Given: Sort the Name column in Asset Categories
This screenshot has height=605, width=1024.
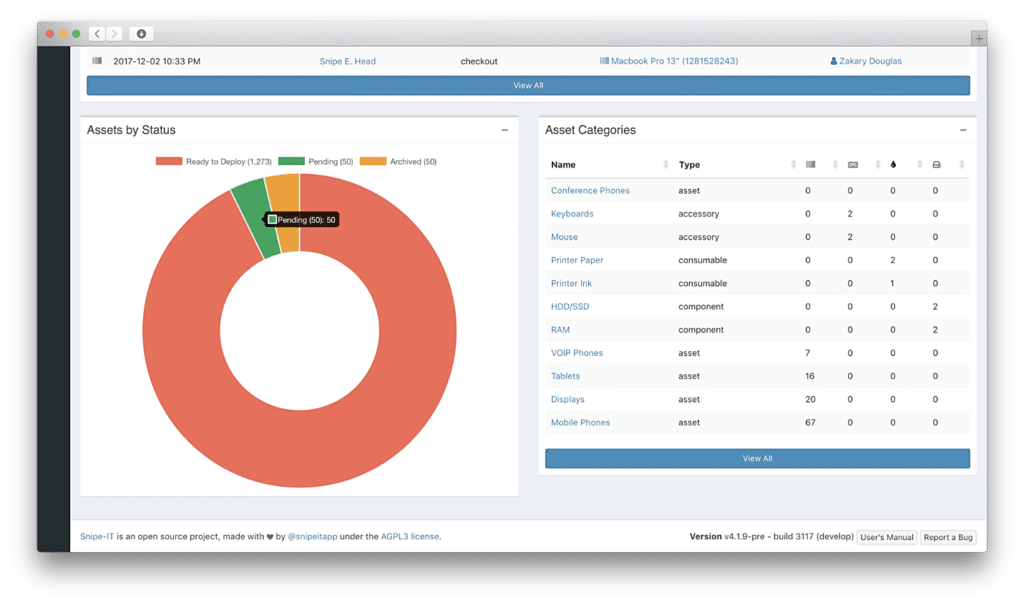Looking at the screenshot, I should pyautogui.click(x=563, y=164).
